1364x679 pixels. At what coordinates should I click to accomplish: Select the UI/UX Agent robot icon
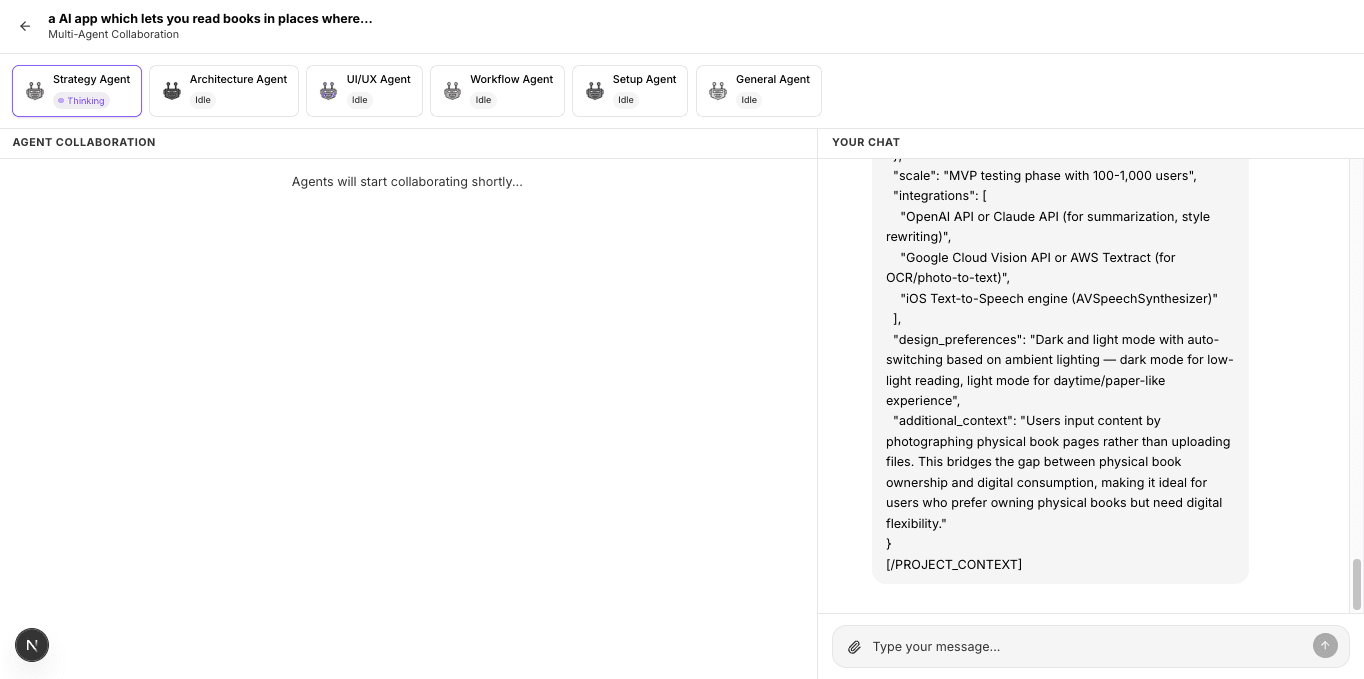click(x=328, y=90)
